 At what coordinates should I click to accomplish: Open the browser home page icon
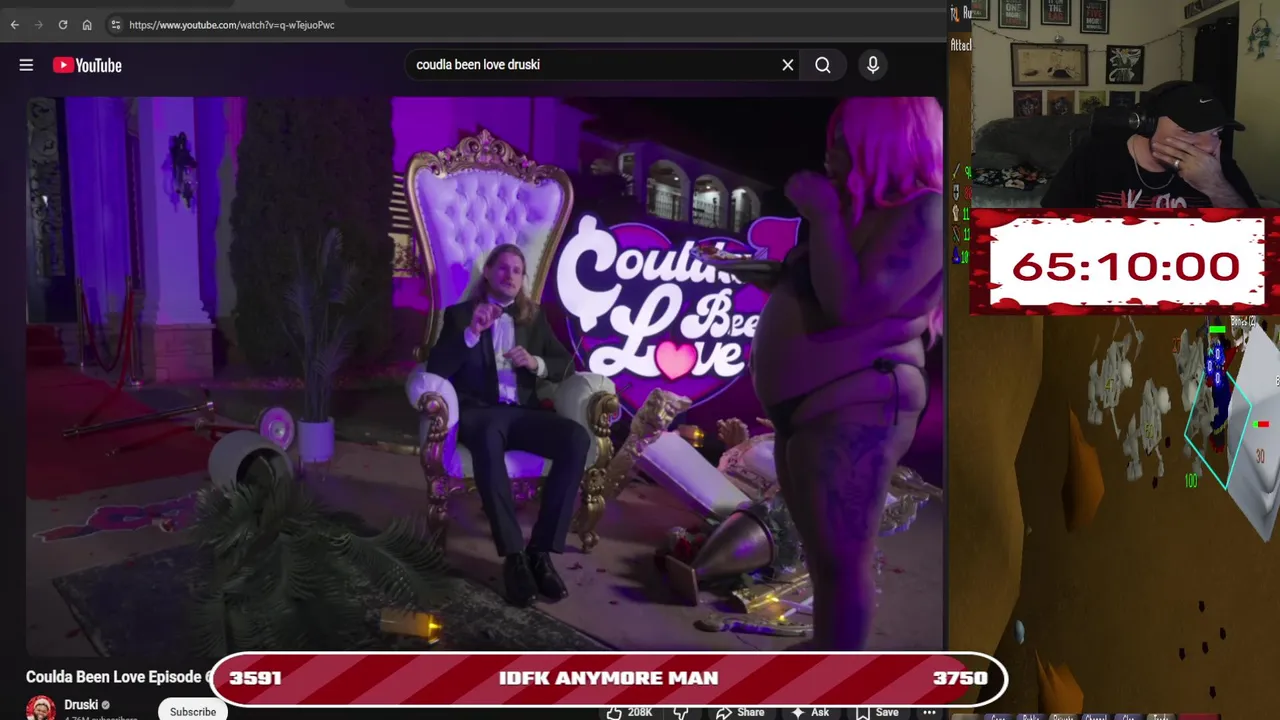coord(87,25)
